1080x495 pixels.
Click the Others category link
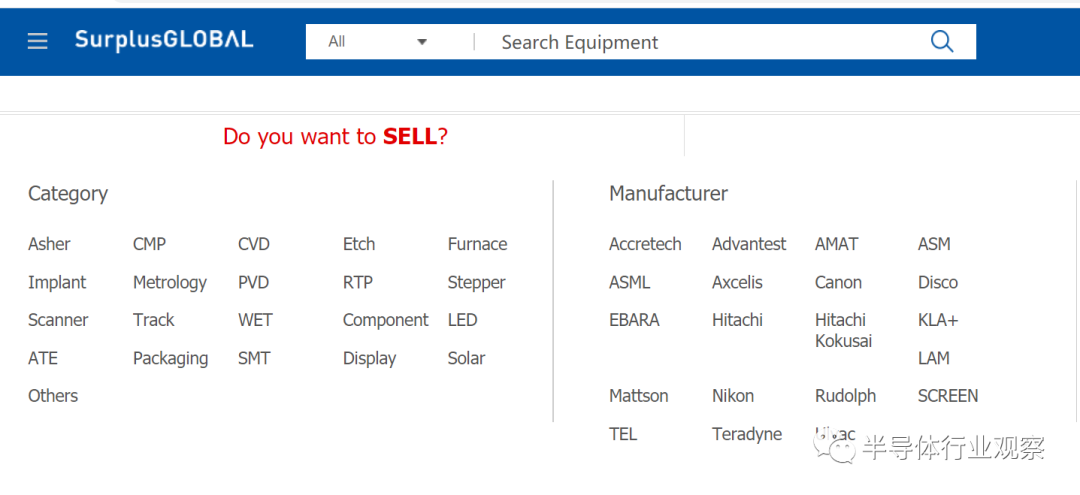pos(53,396)
